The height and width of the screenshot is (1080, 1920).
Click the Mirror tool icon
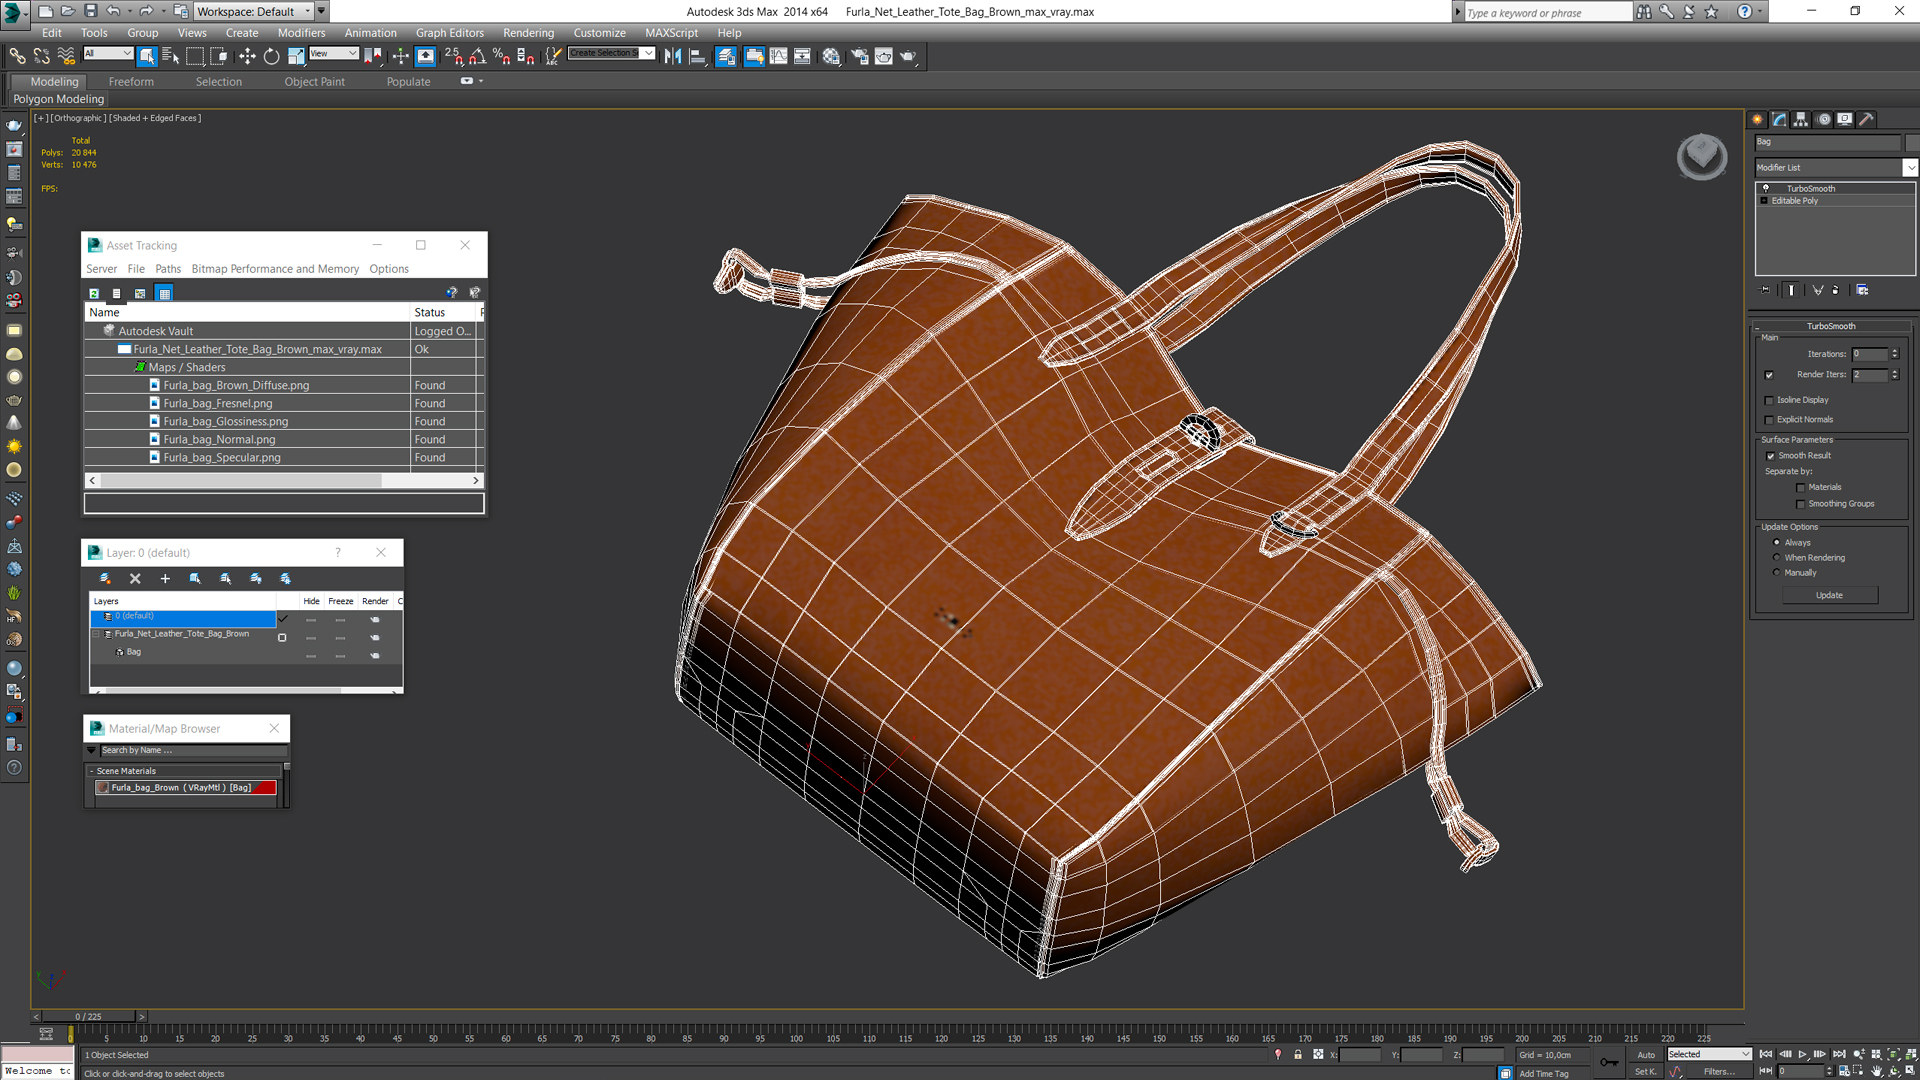pos(673,56)
